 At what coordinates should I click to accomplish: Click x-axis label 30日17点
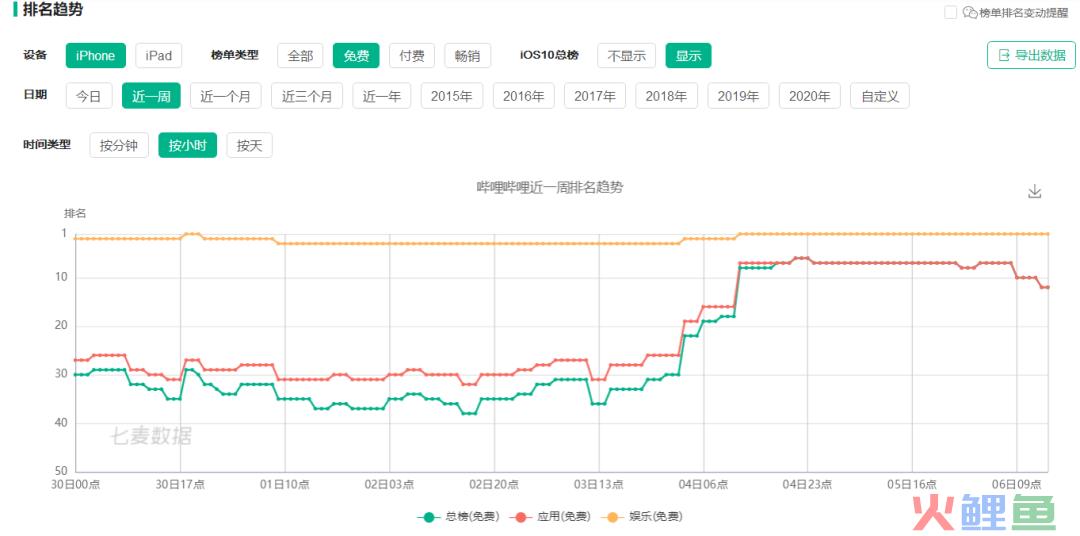pyautogui.click(x=180, y=484)
